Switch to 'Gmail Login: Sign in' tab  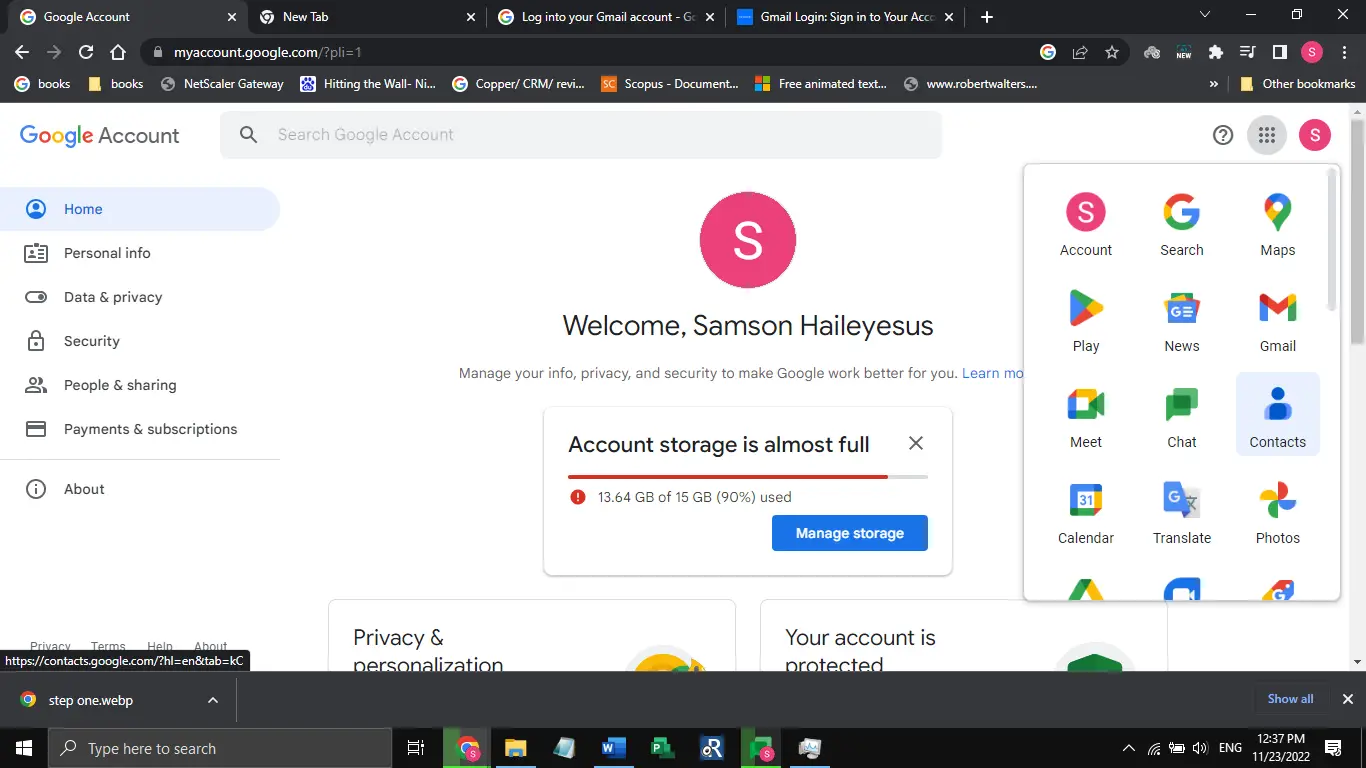pyautogui.click(x=845, y=17)
